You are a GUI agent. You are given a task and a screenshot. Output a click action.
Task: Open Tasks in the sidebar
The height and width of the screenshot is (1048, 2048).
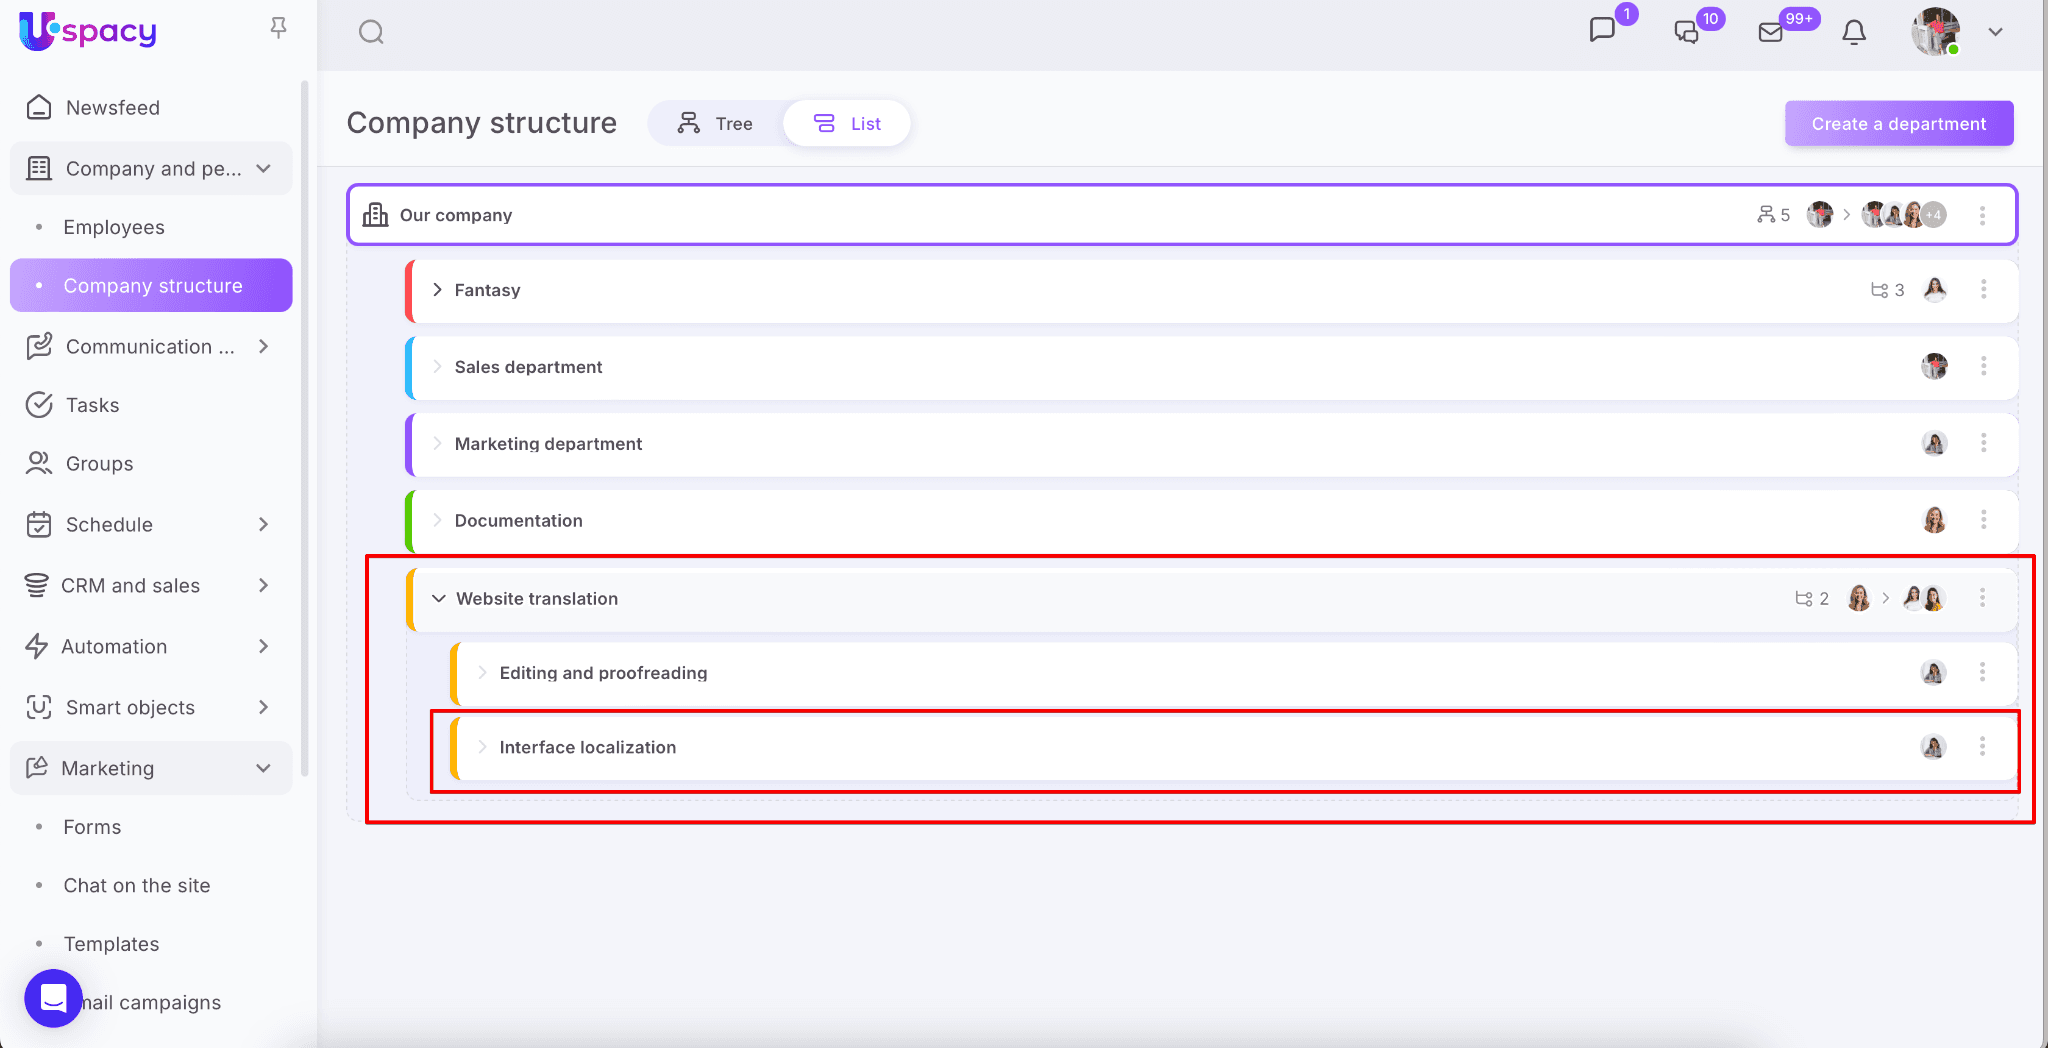coord(92,405)
